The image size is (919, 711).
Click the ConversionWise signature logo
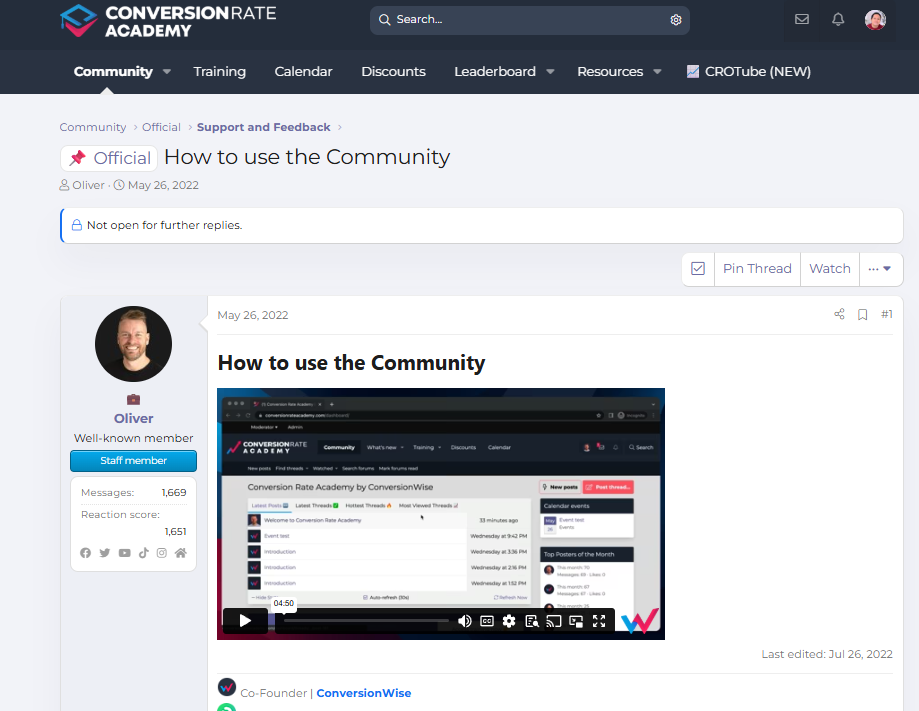tap(227, 687)
